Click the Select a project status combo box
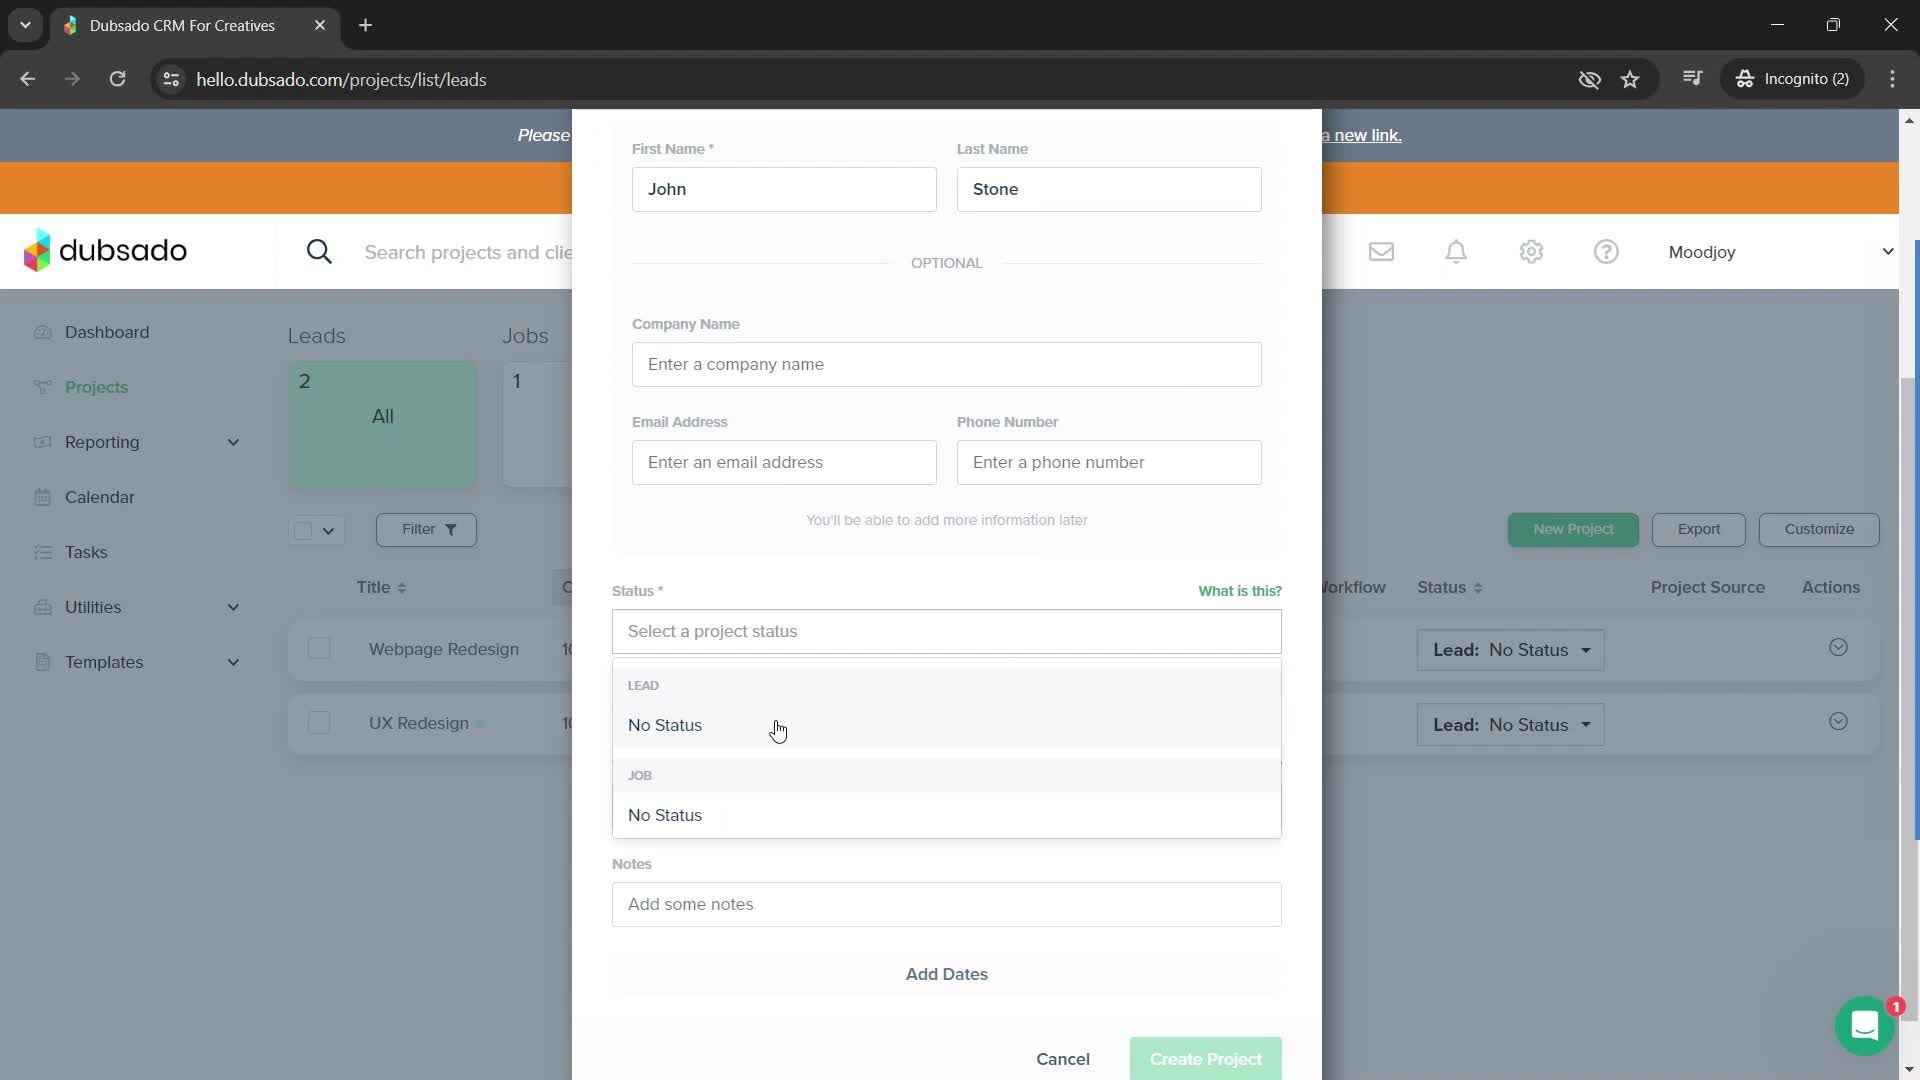The width and height of the screenshot is (1920, 1080). click(x=946, y=631)
